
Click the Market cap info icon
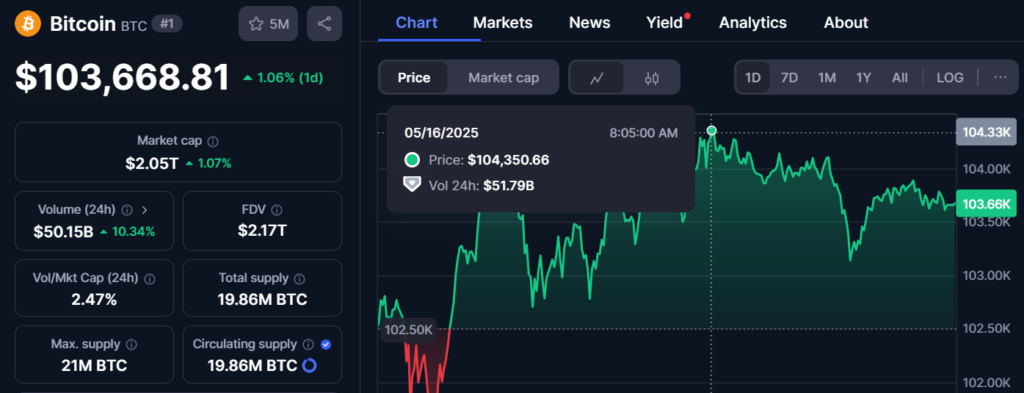213,141
